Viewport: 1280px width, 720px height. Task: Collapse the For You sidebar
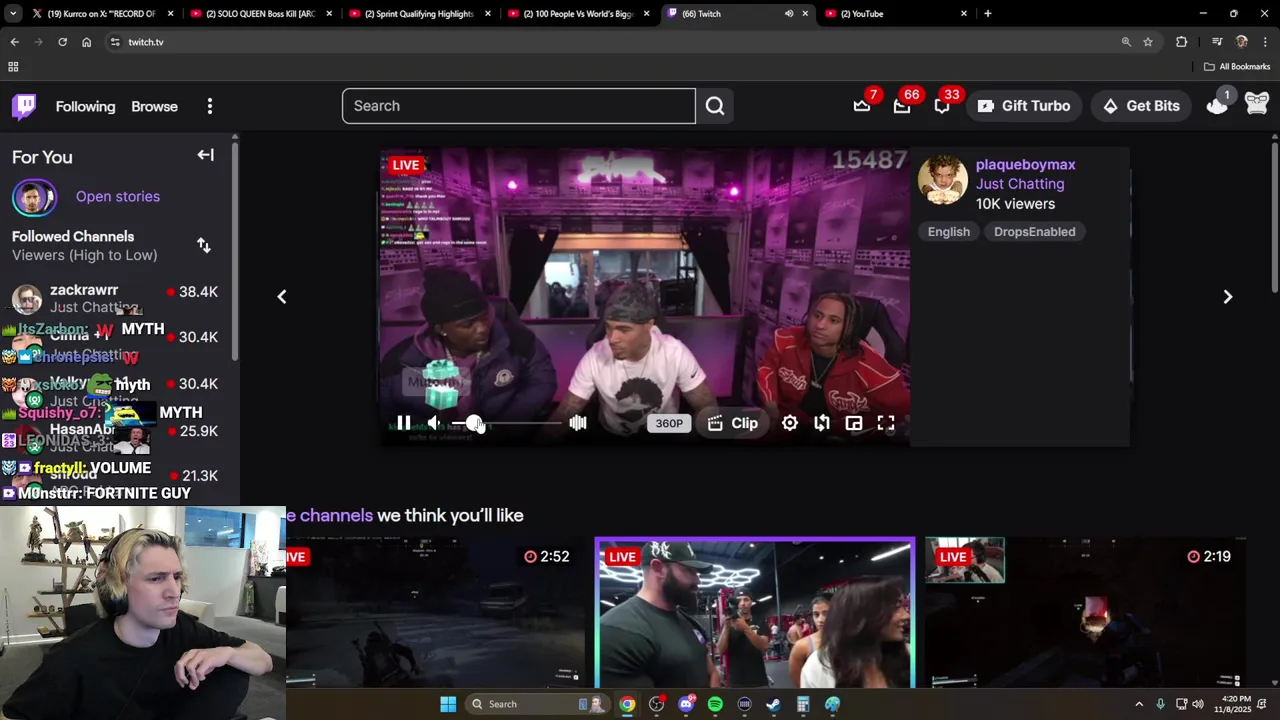[205, 155]
